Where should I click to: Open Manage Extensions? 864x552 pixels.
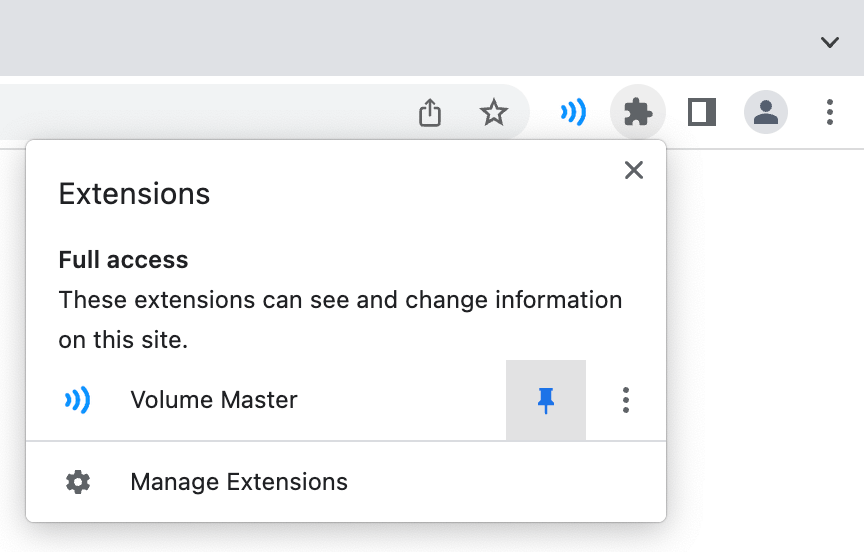click(346, 482)
